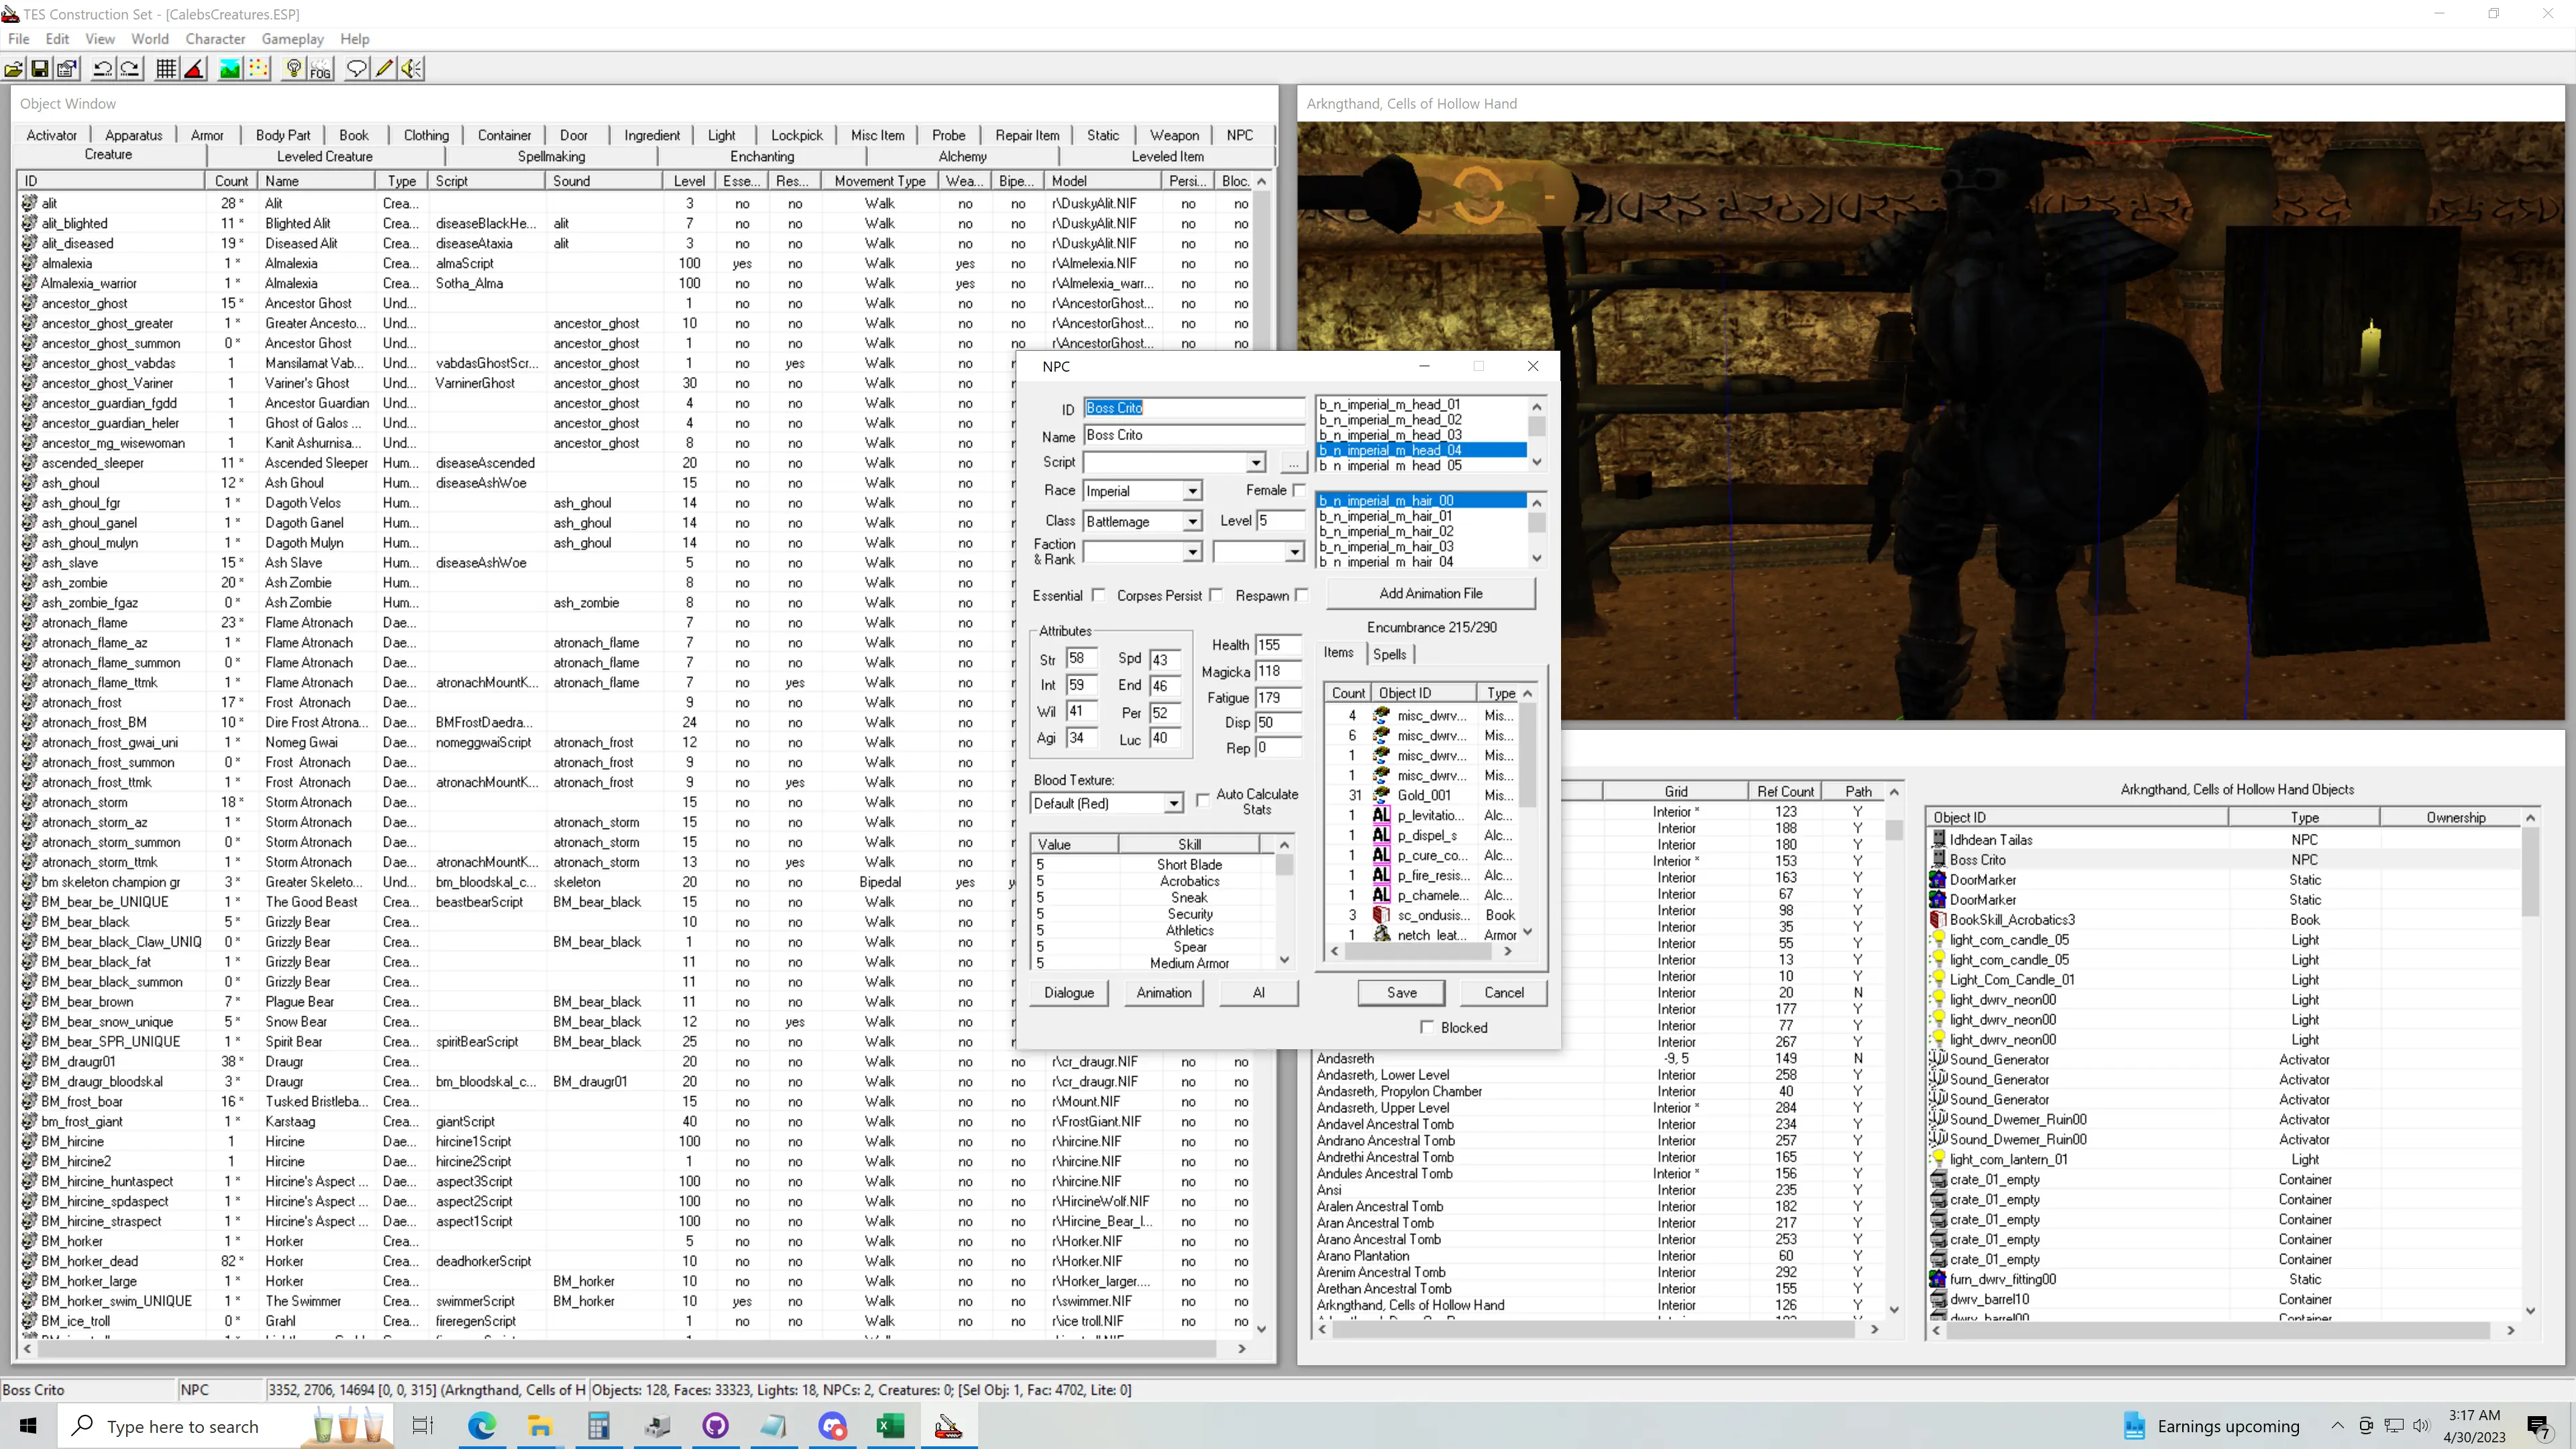Click the BookSkill_Acrobatics3 book icon in cell objects
The width and height of the screenshot is (2576, 1449).
coord(1938,920)
